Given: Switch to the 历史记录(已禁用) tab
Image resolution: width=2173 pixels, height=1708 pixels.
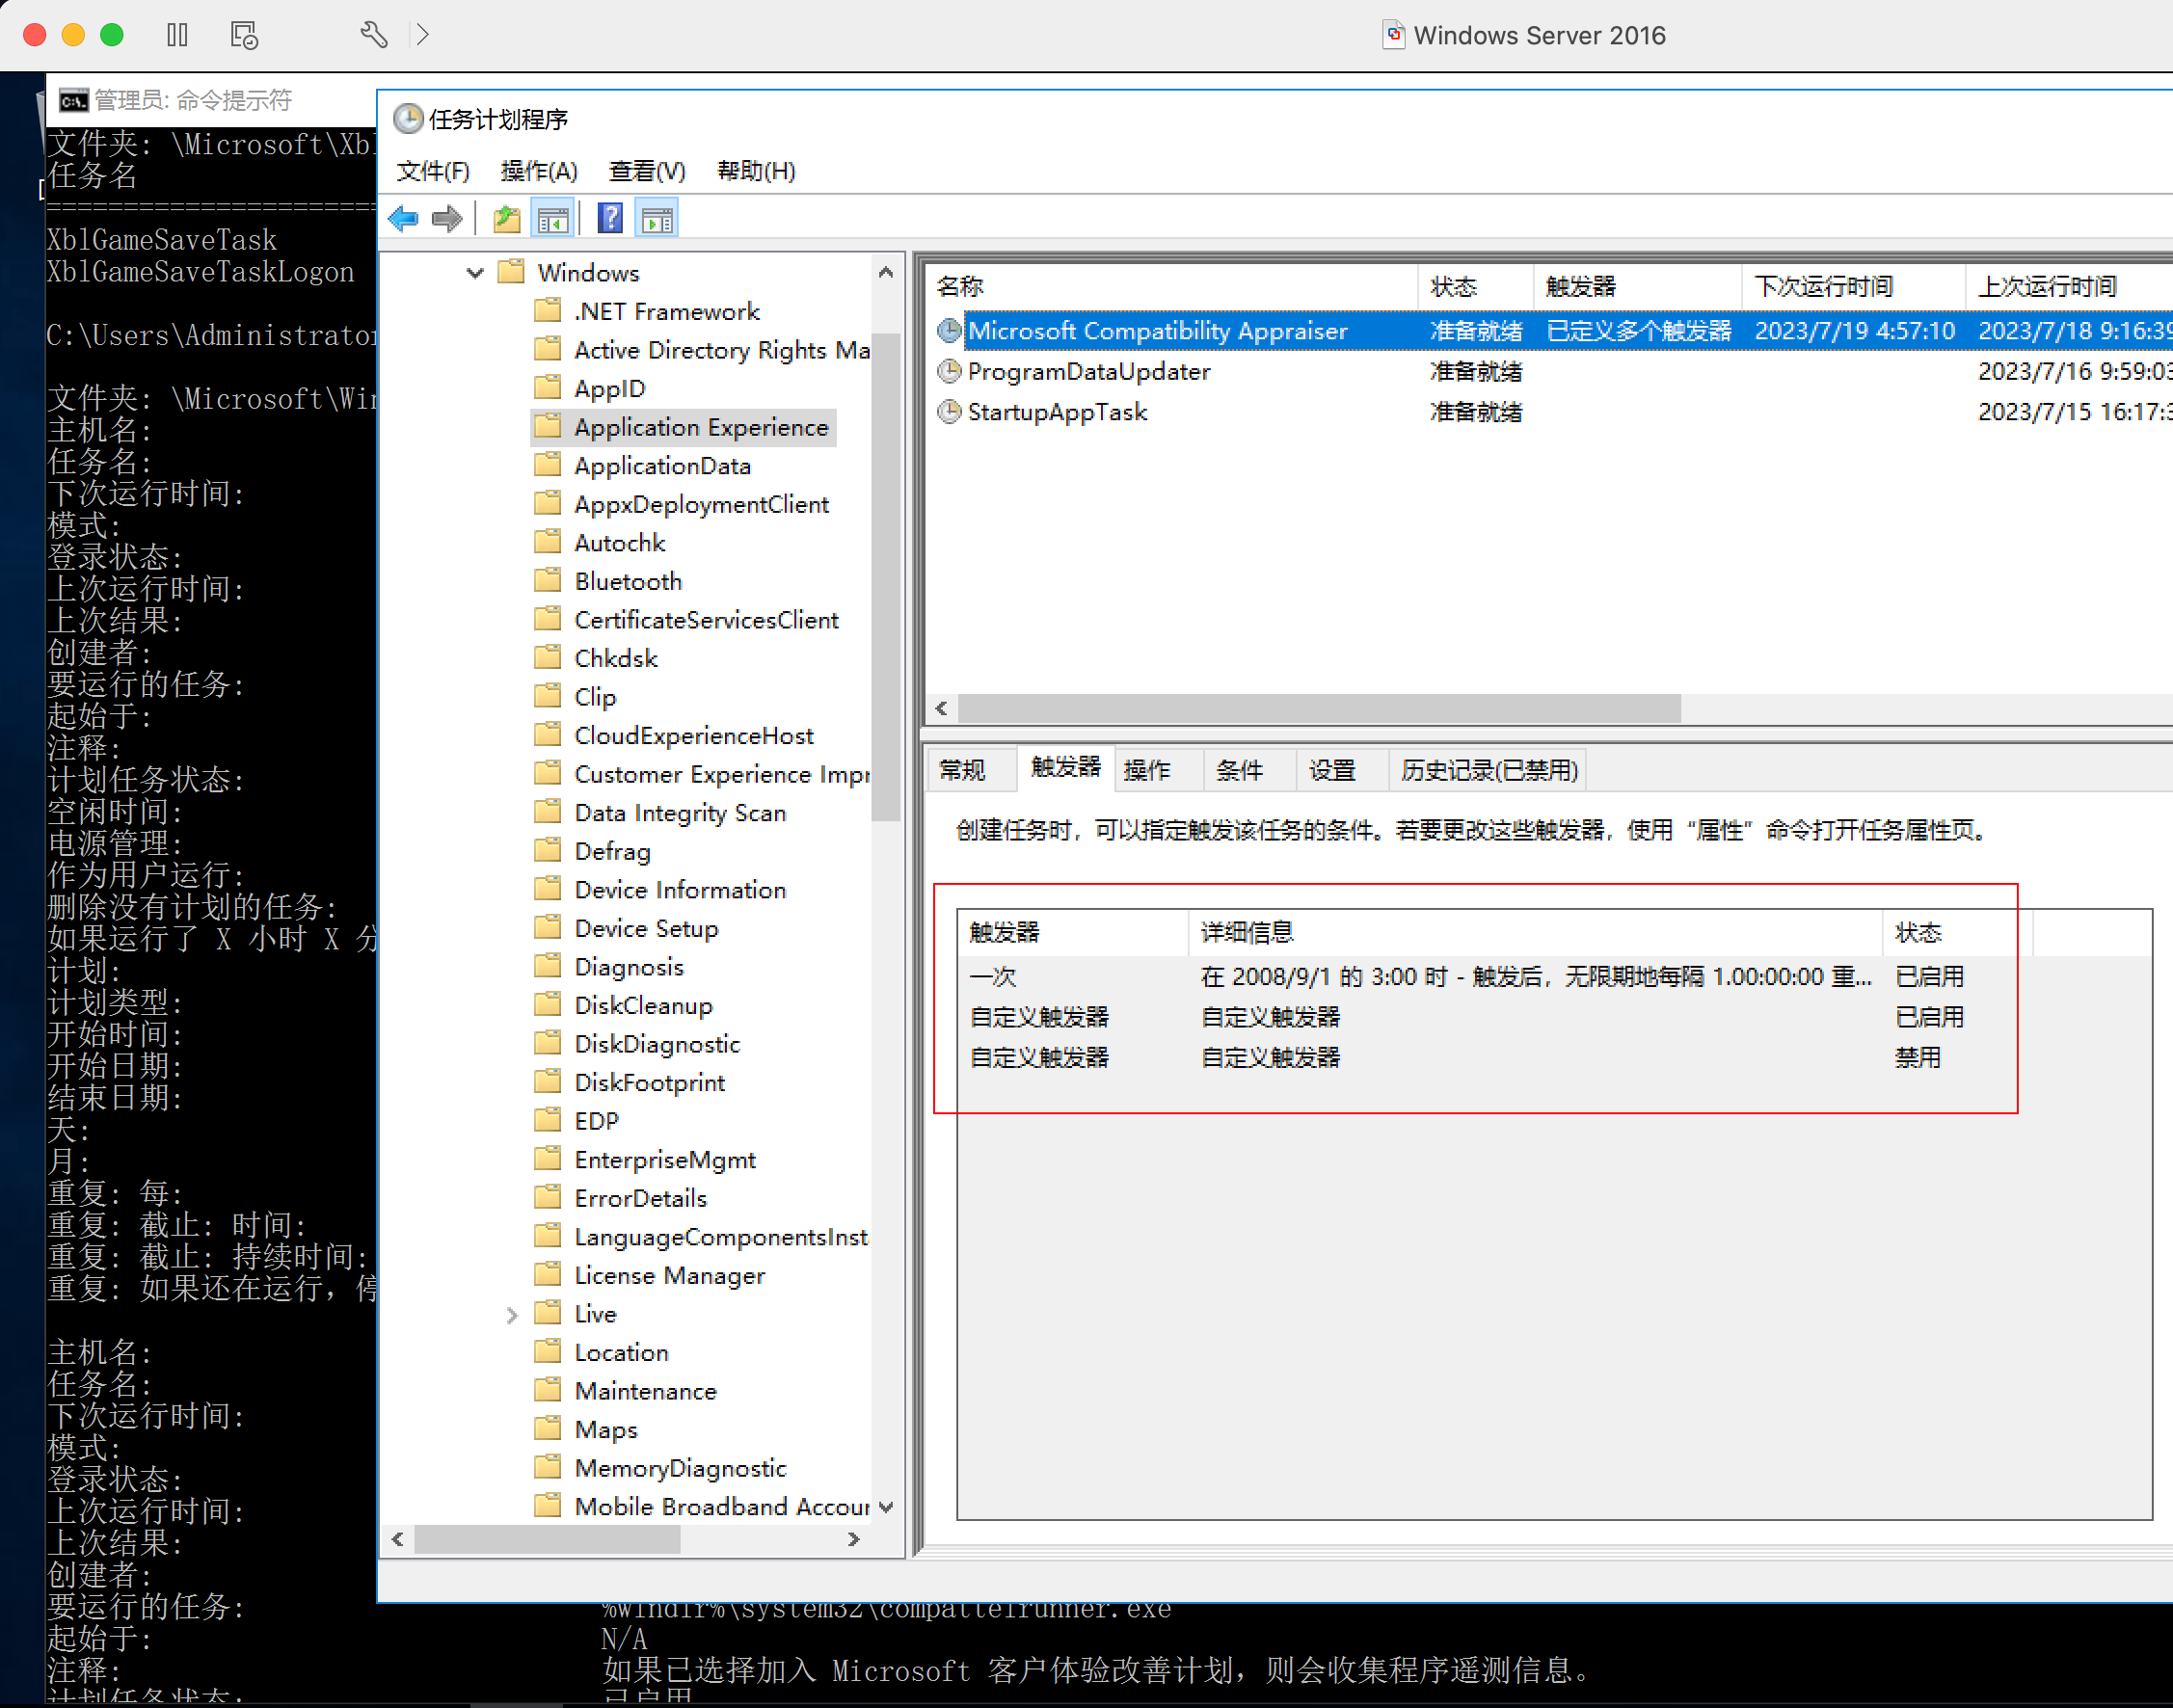Looking at the screenshot, I should pyautogui.click(x=1488, y=770).
